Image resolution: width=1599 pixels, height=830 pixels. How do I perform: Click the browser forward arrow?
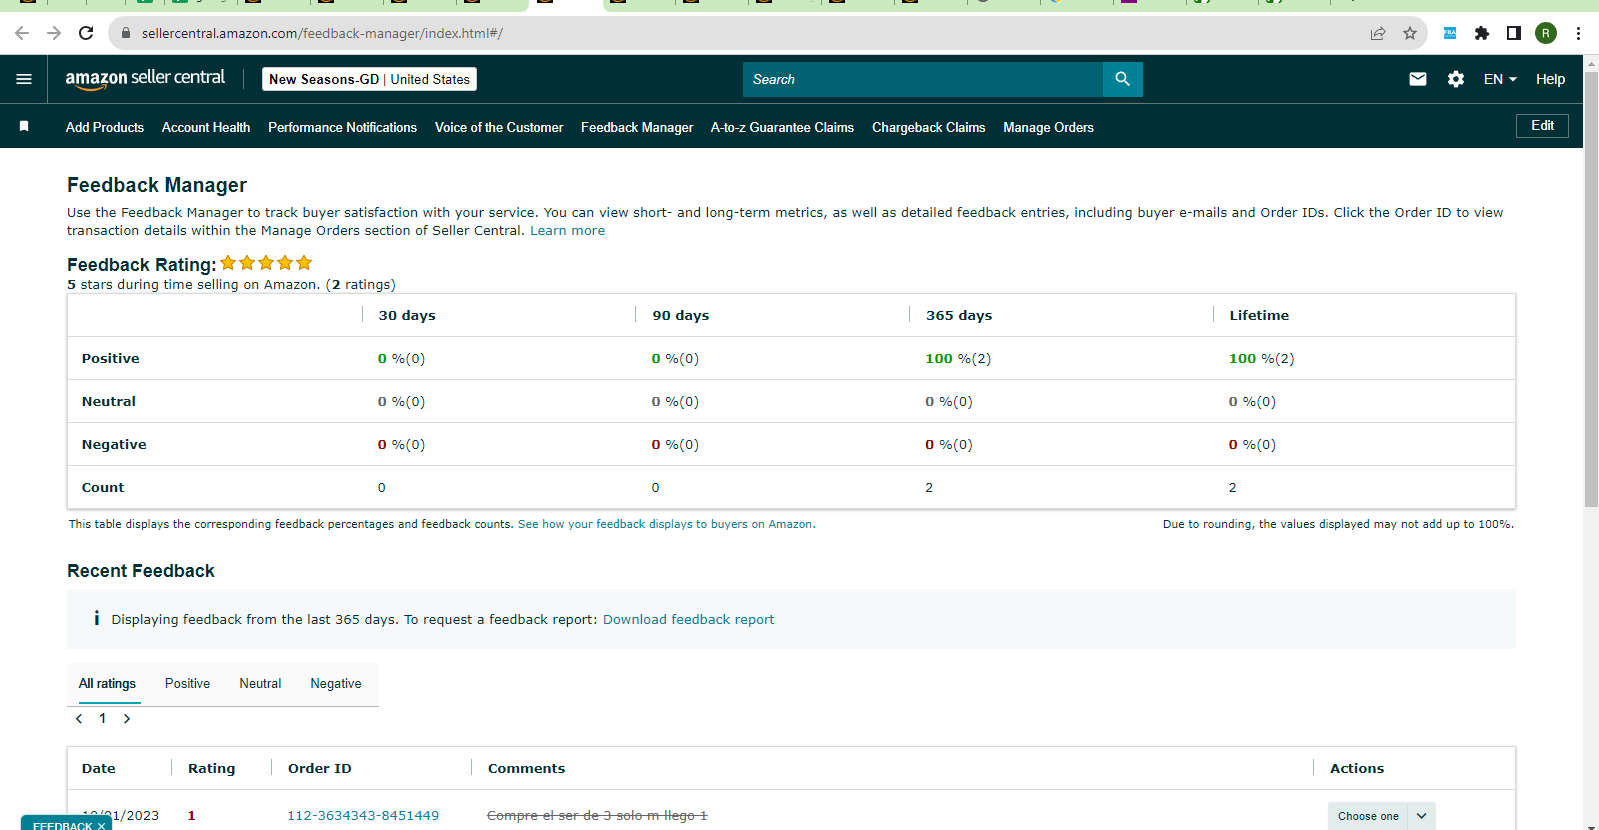(54, 33)
